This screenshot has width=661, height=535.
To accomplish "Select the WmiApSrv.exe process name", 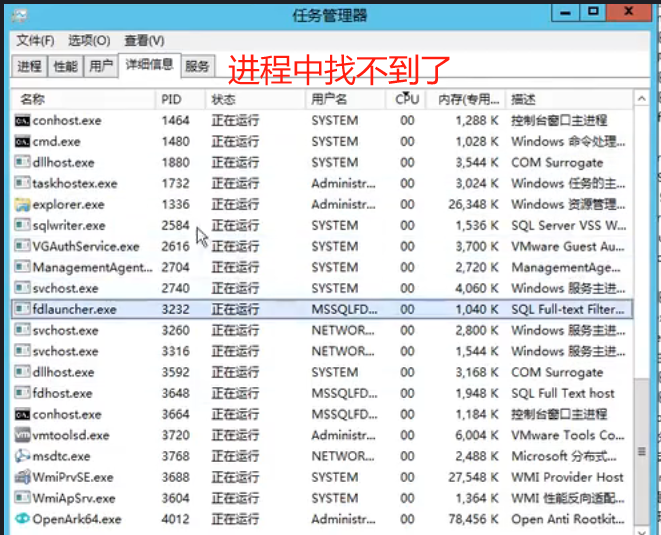I will pos(74,498).
